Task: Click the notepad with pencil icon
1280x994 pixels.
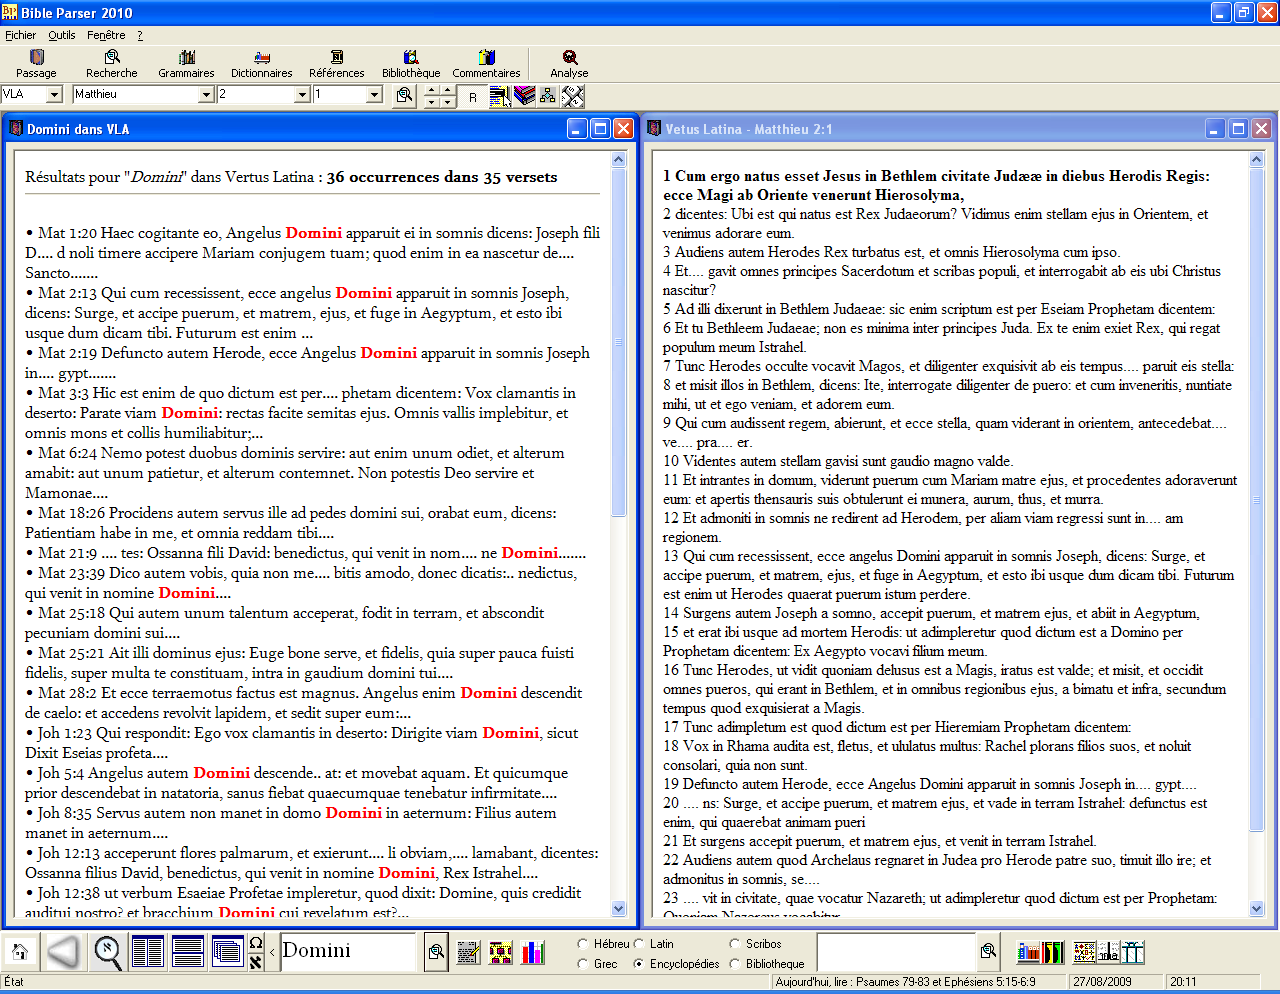Action: click(468, 952)
